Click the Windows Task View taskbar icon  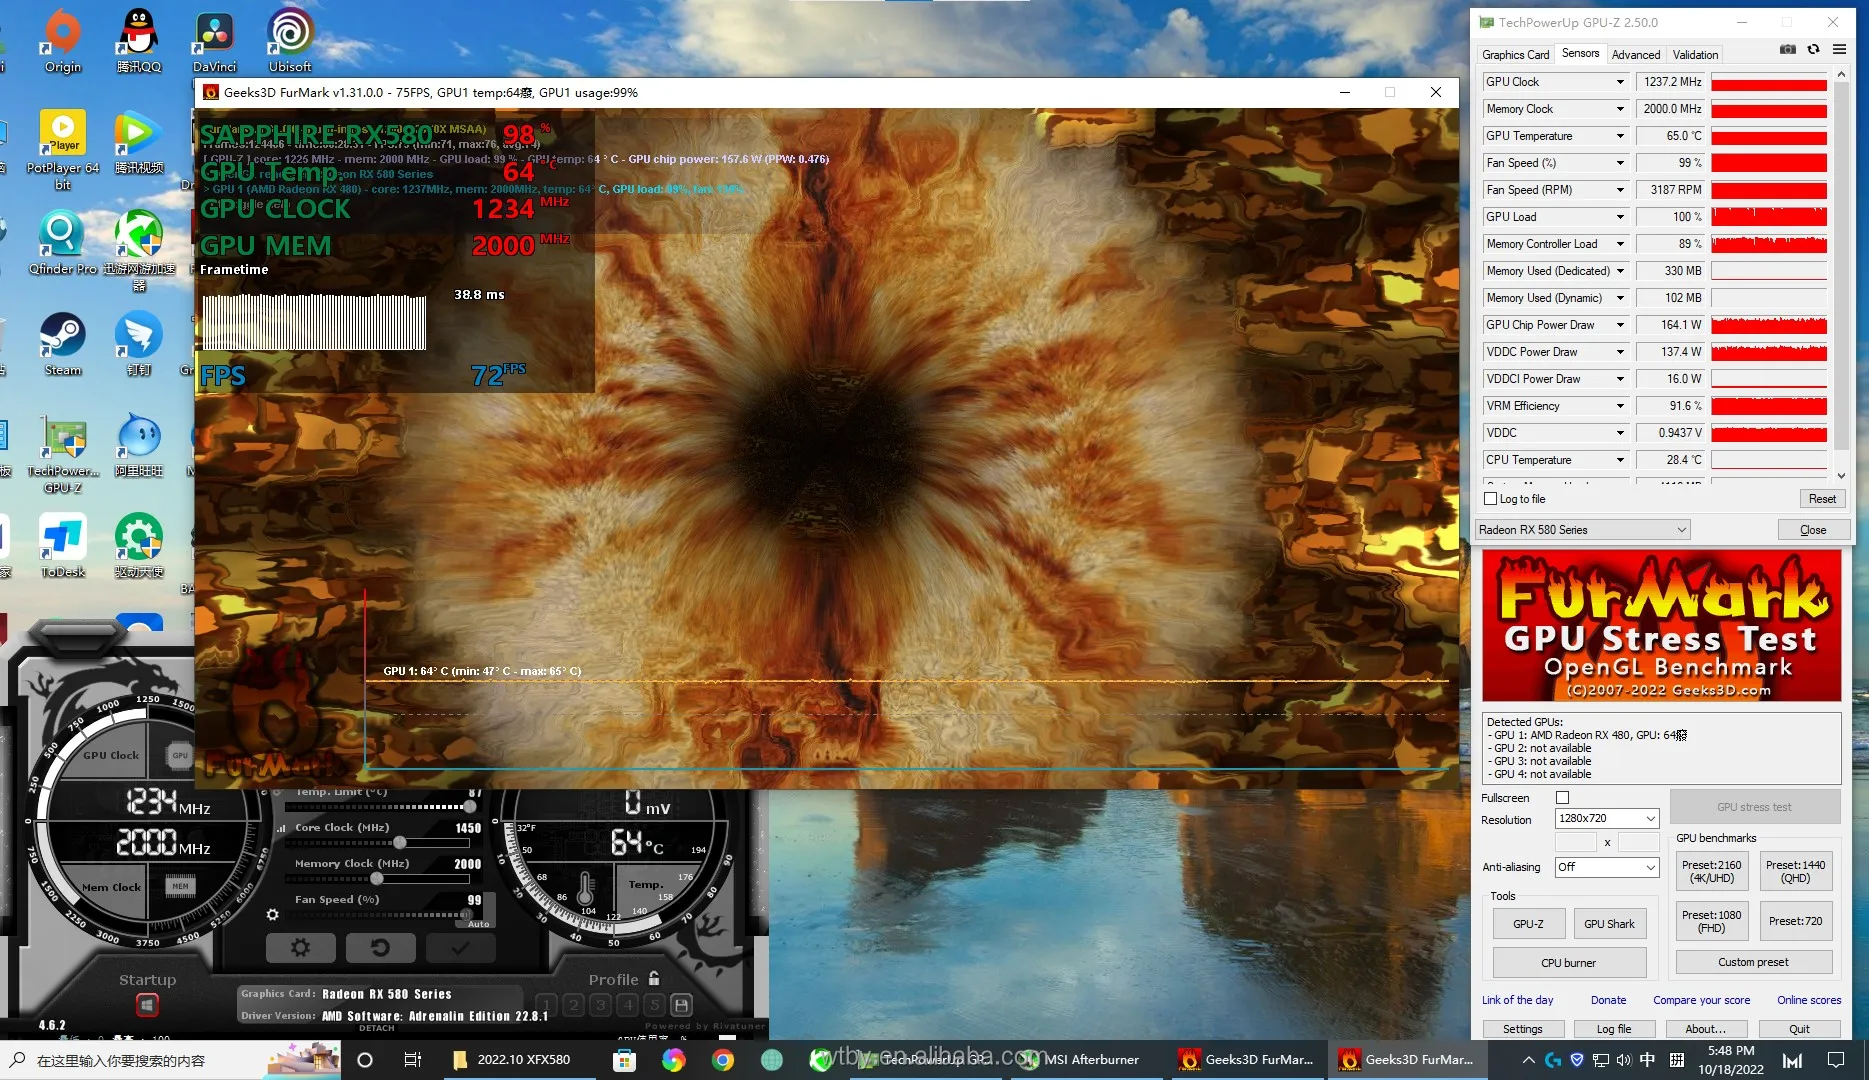(x=412, y=1060)
